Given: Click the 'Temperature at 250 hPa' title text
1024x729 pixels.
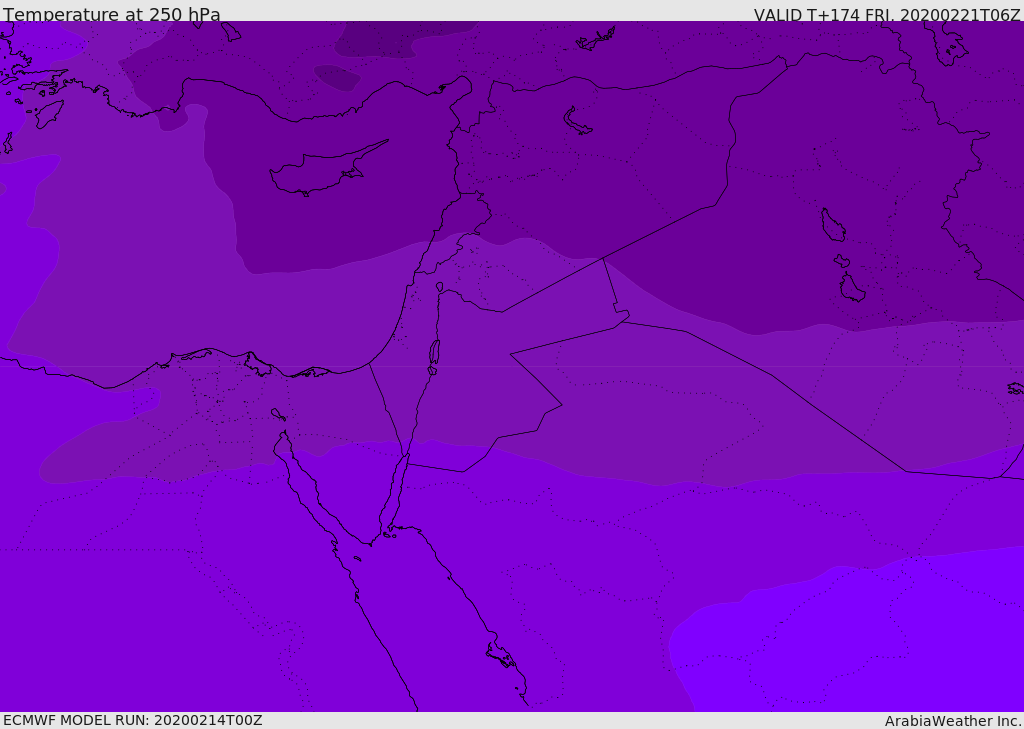Looking at the screenshot, I should click(x=112, y=14).
